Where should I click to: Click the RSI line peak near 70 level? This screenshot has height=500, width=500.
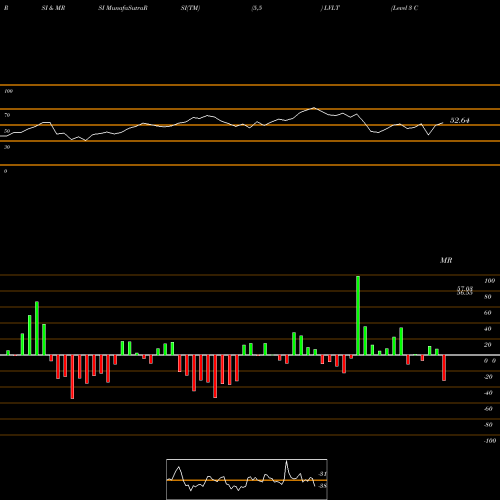[x=314, y=108]
